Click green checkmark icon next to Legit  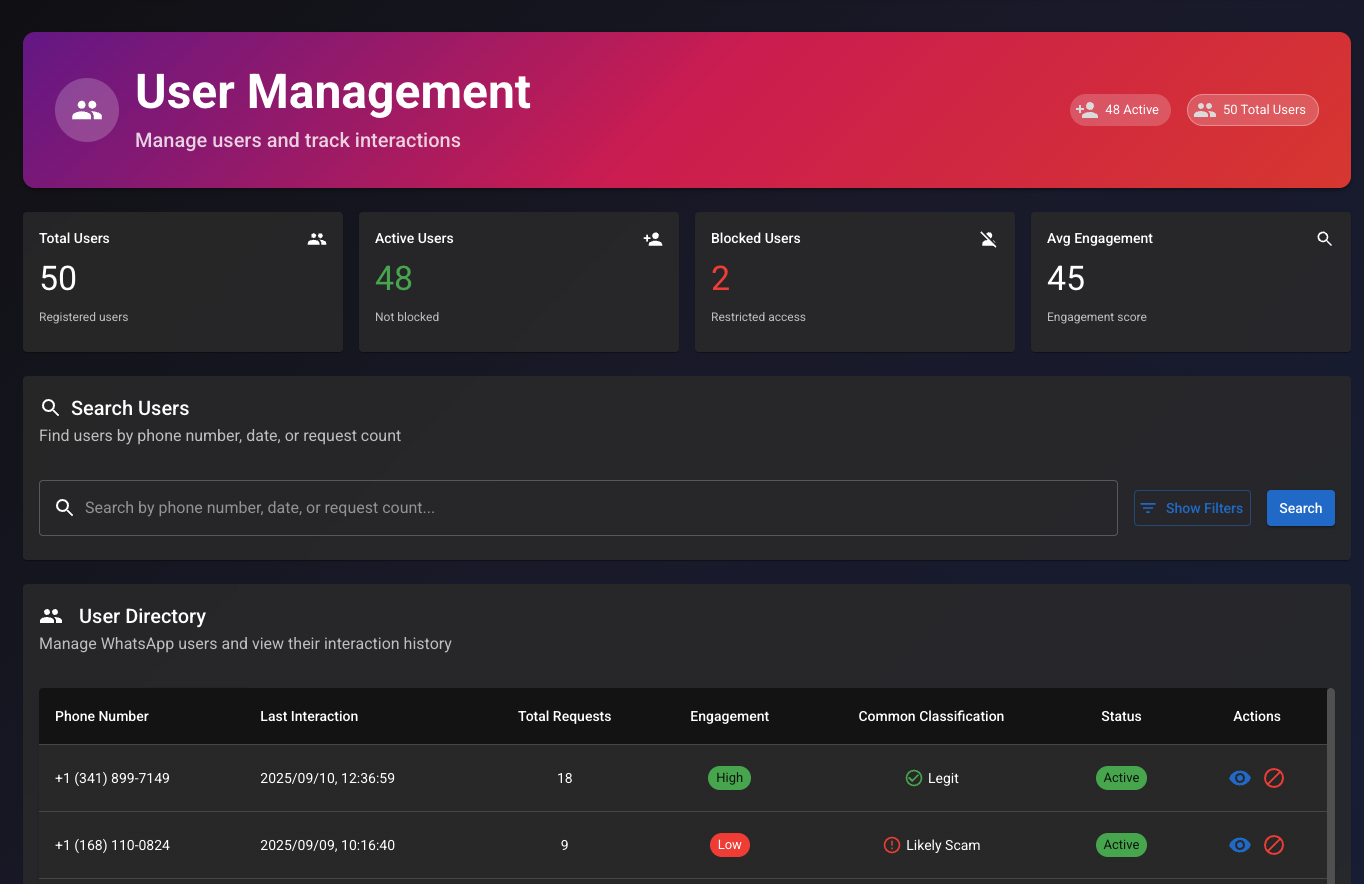[x=913, y=778]
